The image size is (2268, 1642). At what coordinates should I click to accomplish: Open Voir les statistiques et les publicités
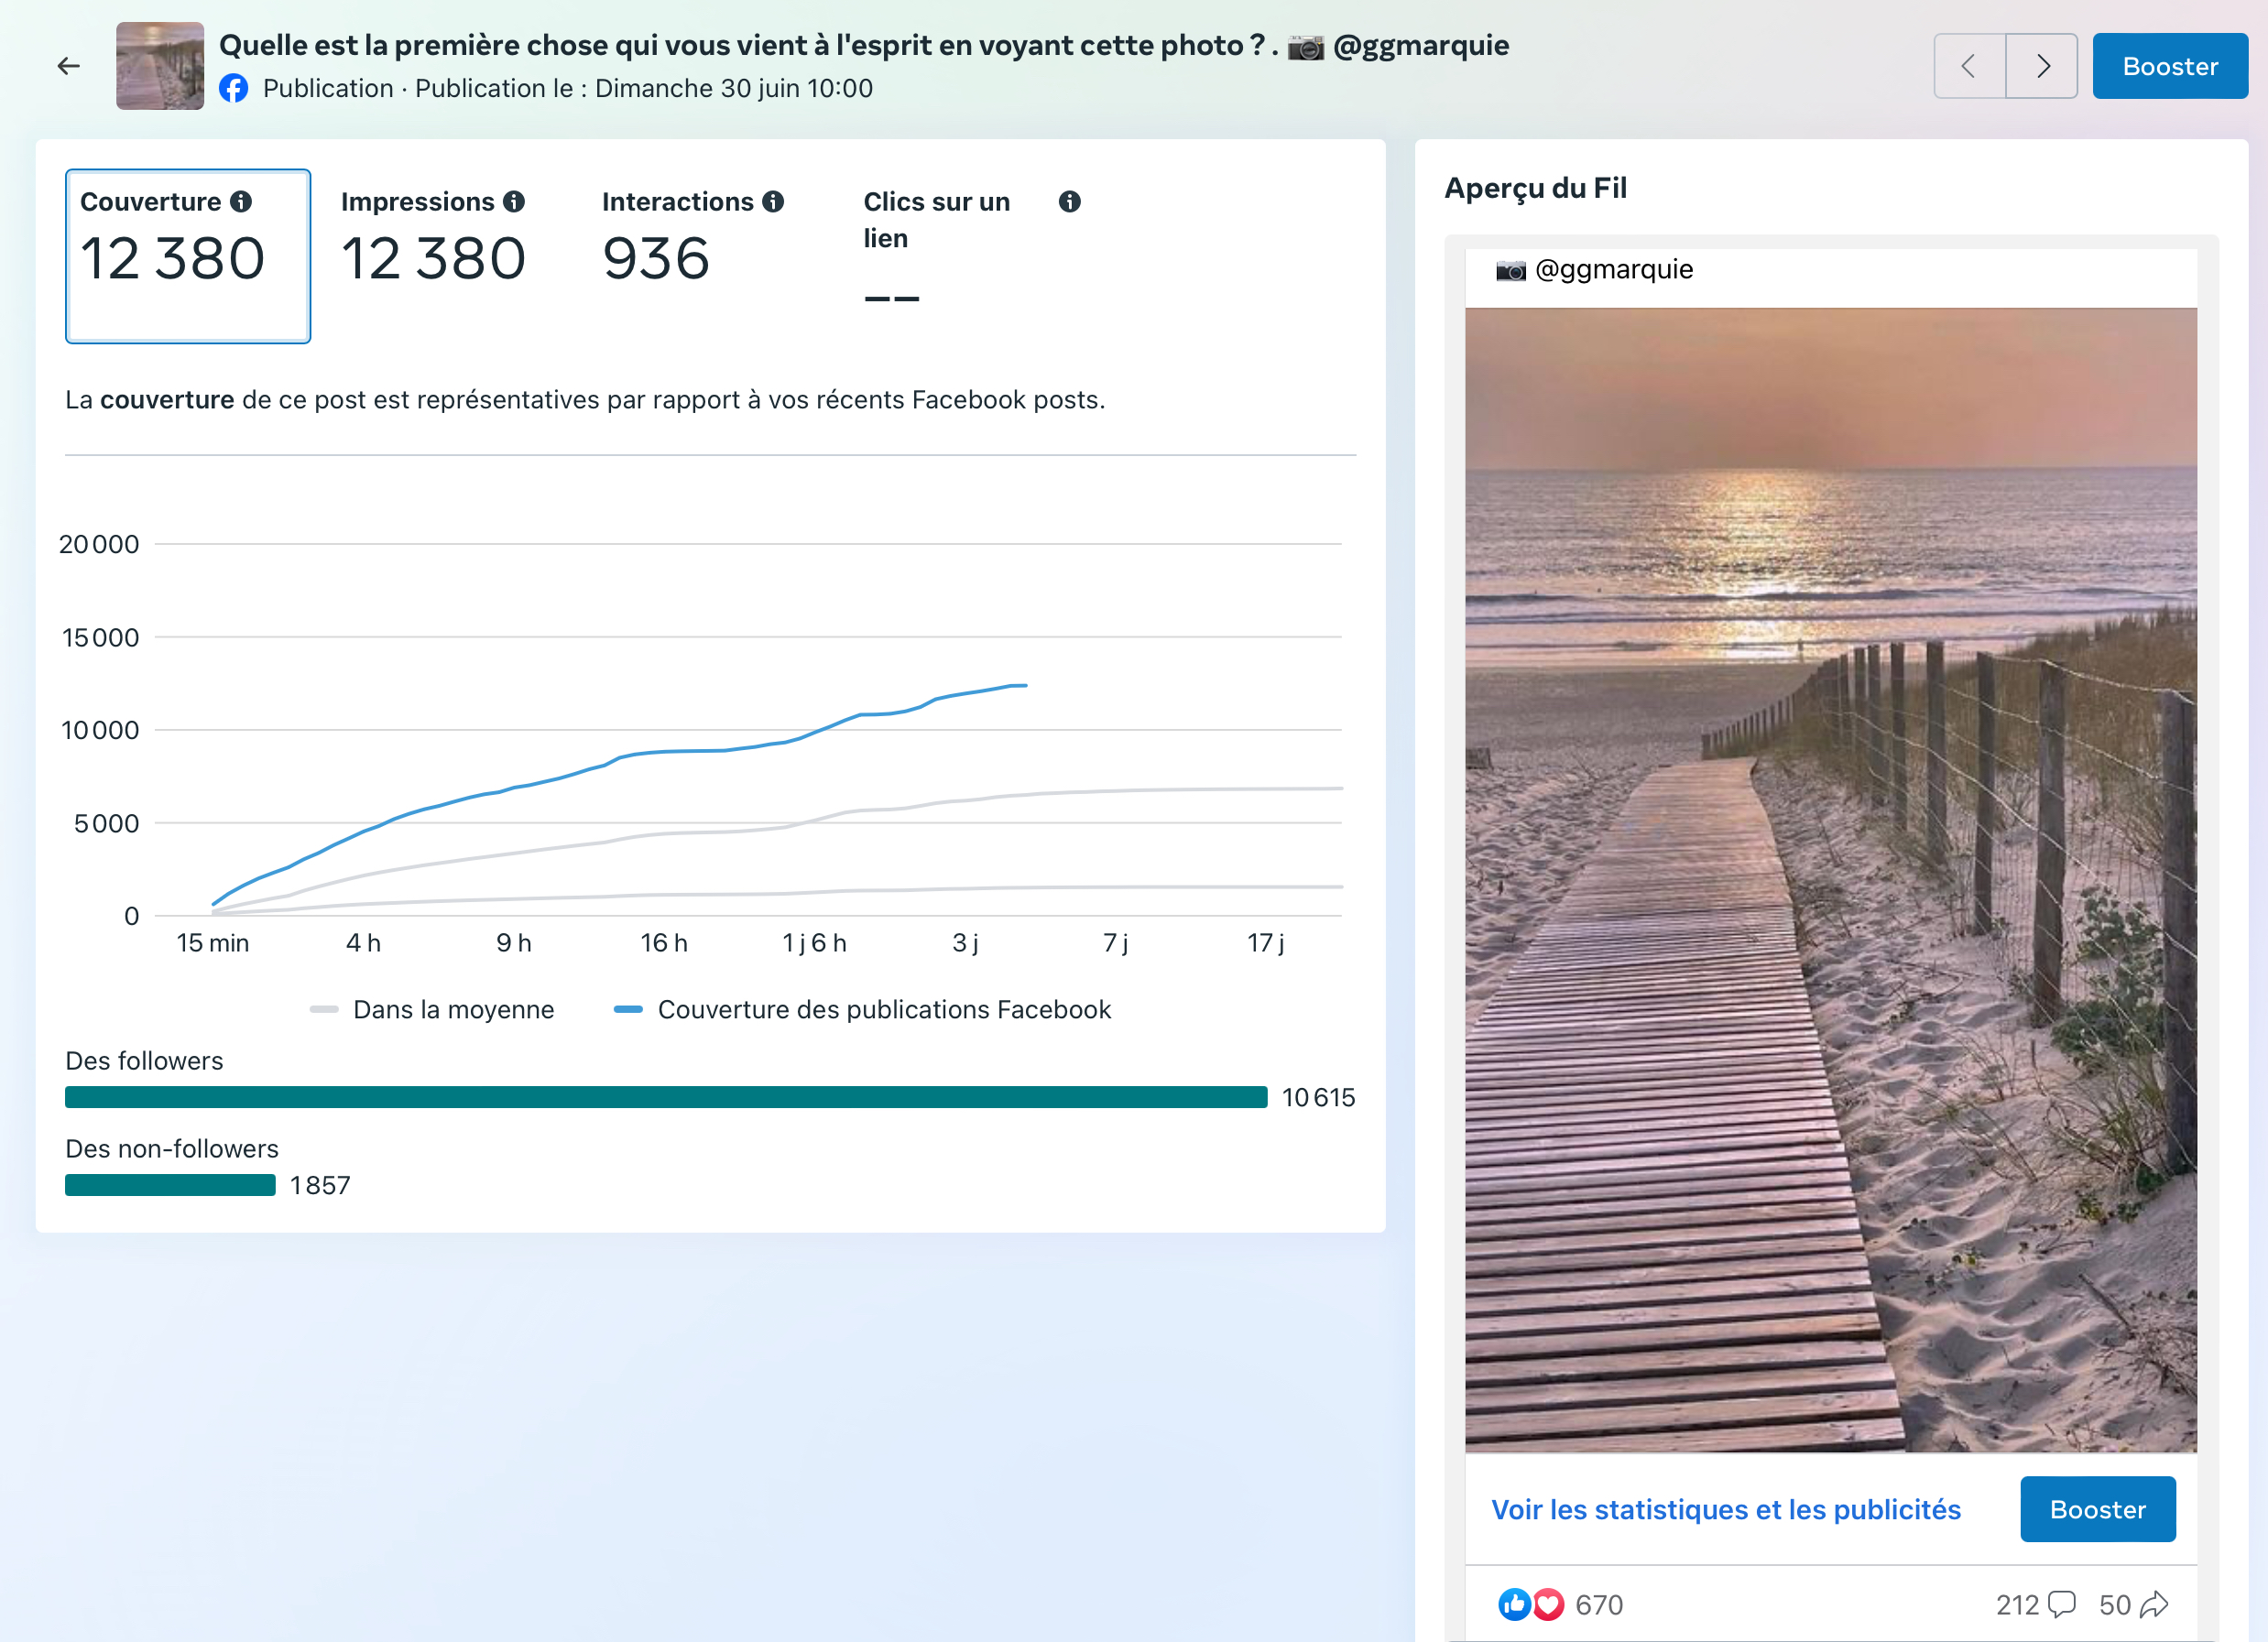click(1726, 1510)
